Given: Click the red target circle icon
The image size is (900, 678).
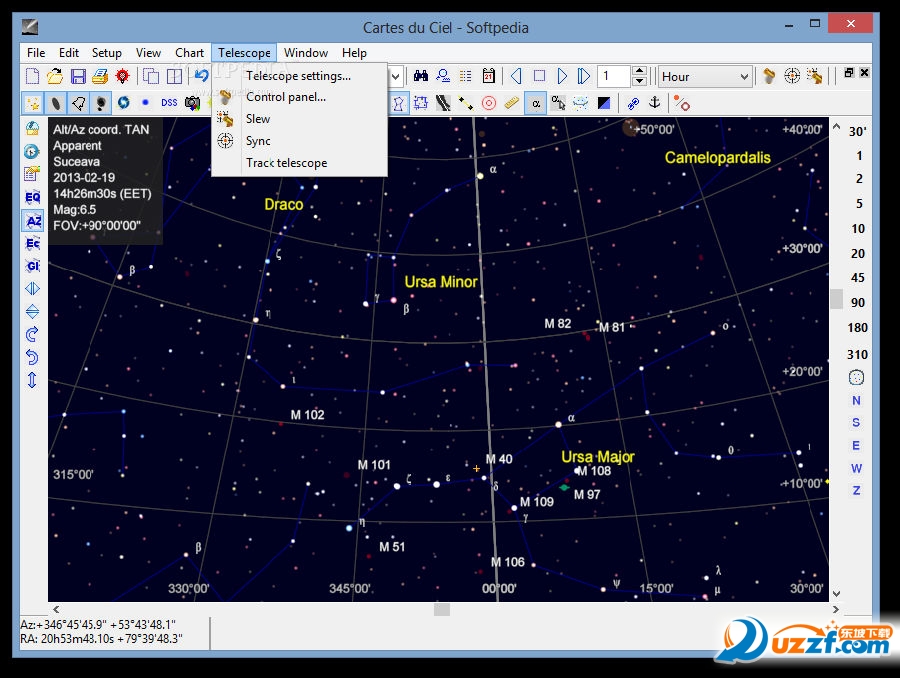Looking at the screenshot, I should [489, 103].
